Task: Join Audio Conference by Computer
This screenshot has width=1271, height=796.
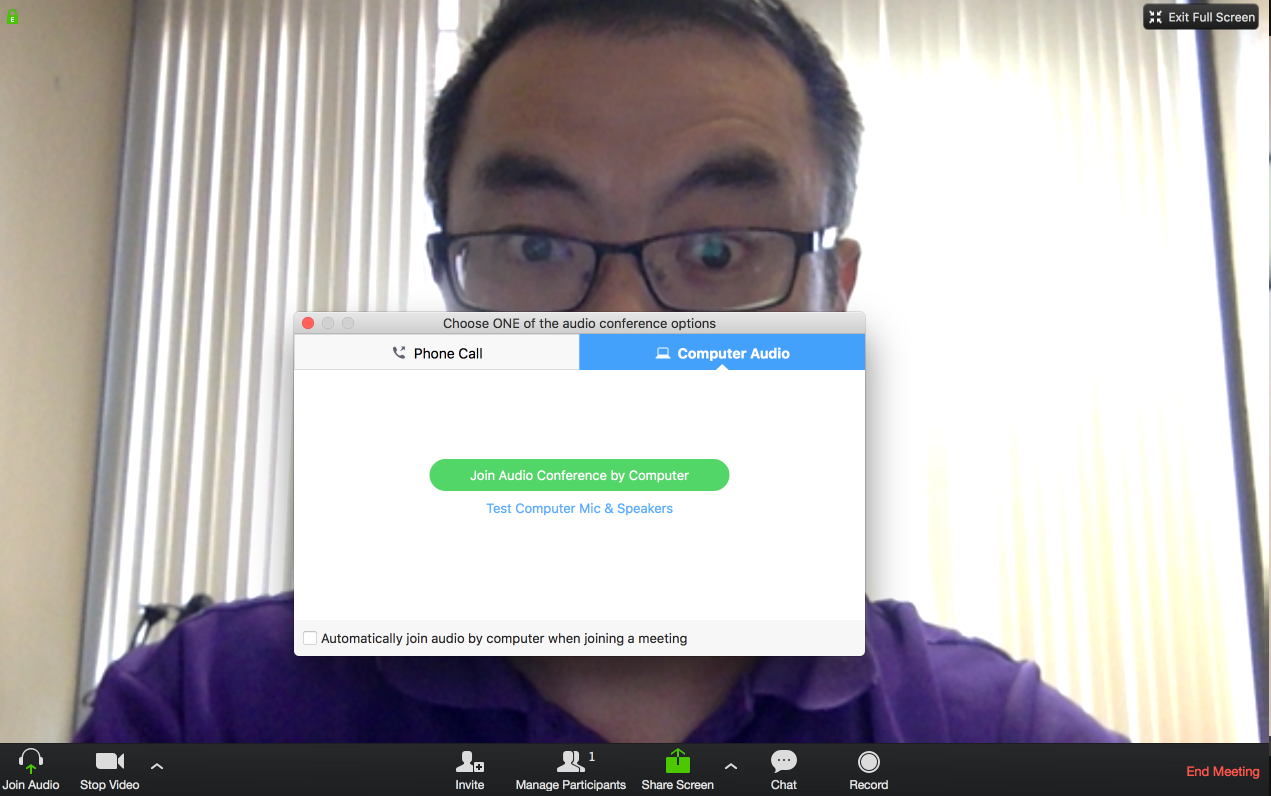Action: (x=579, y=475)
